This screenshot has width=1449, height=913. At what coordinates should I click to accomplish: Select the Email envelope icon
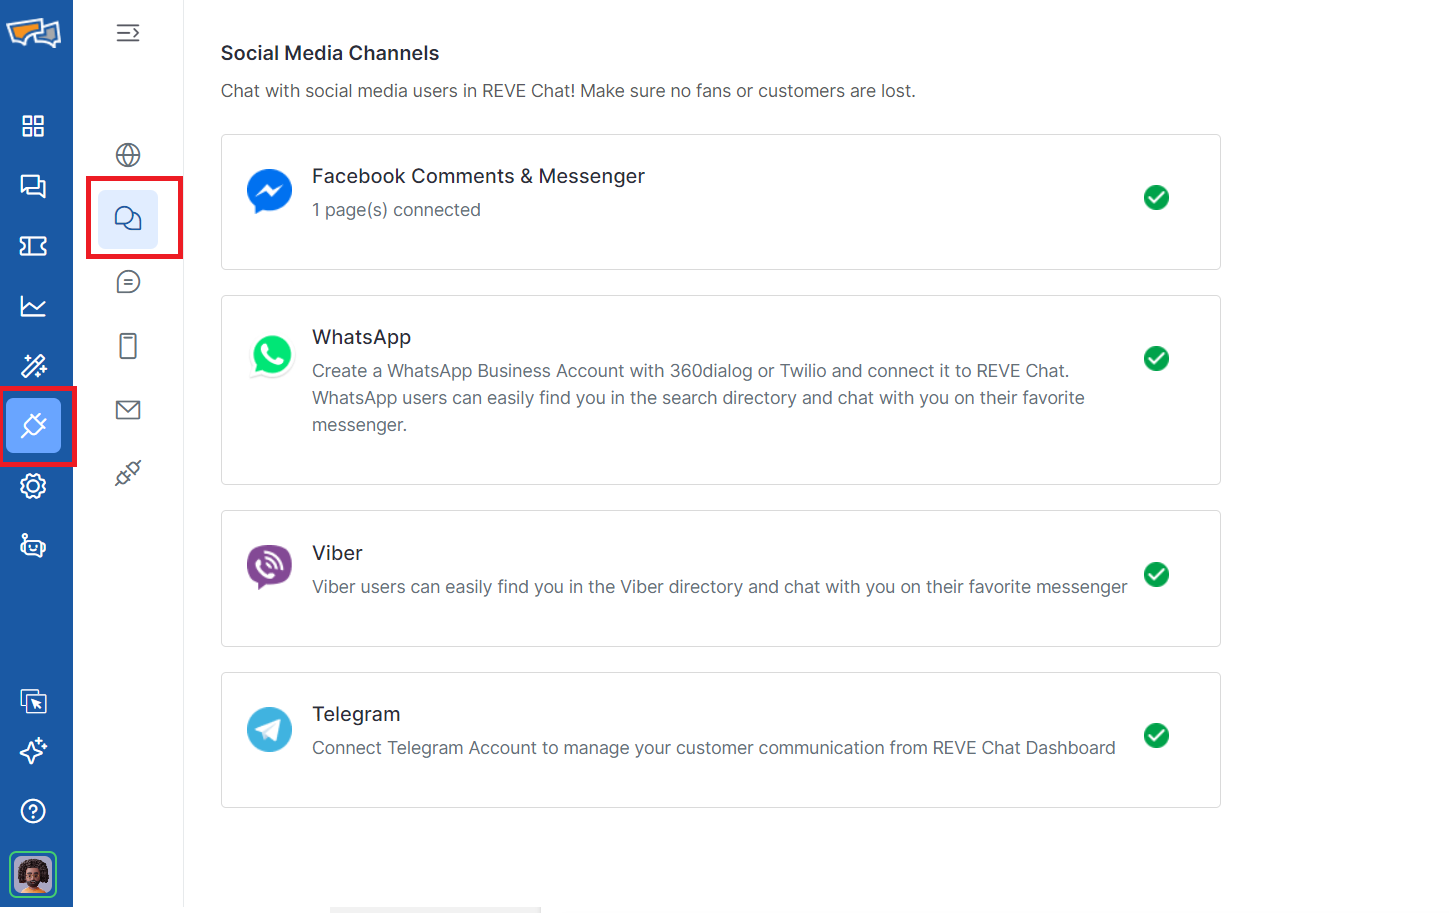tap(128, 410)
